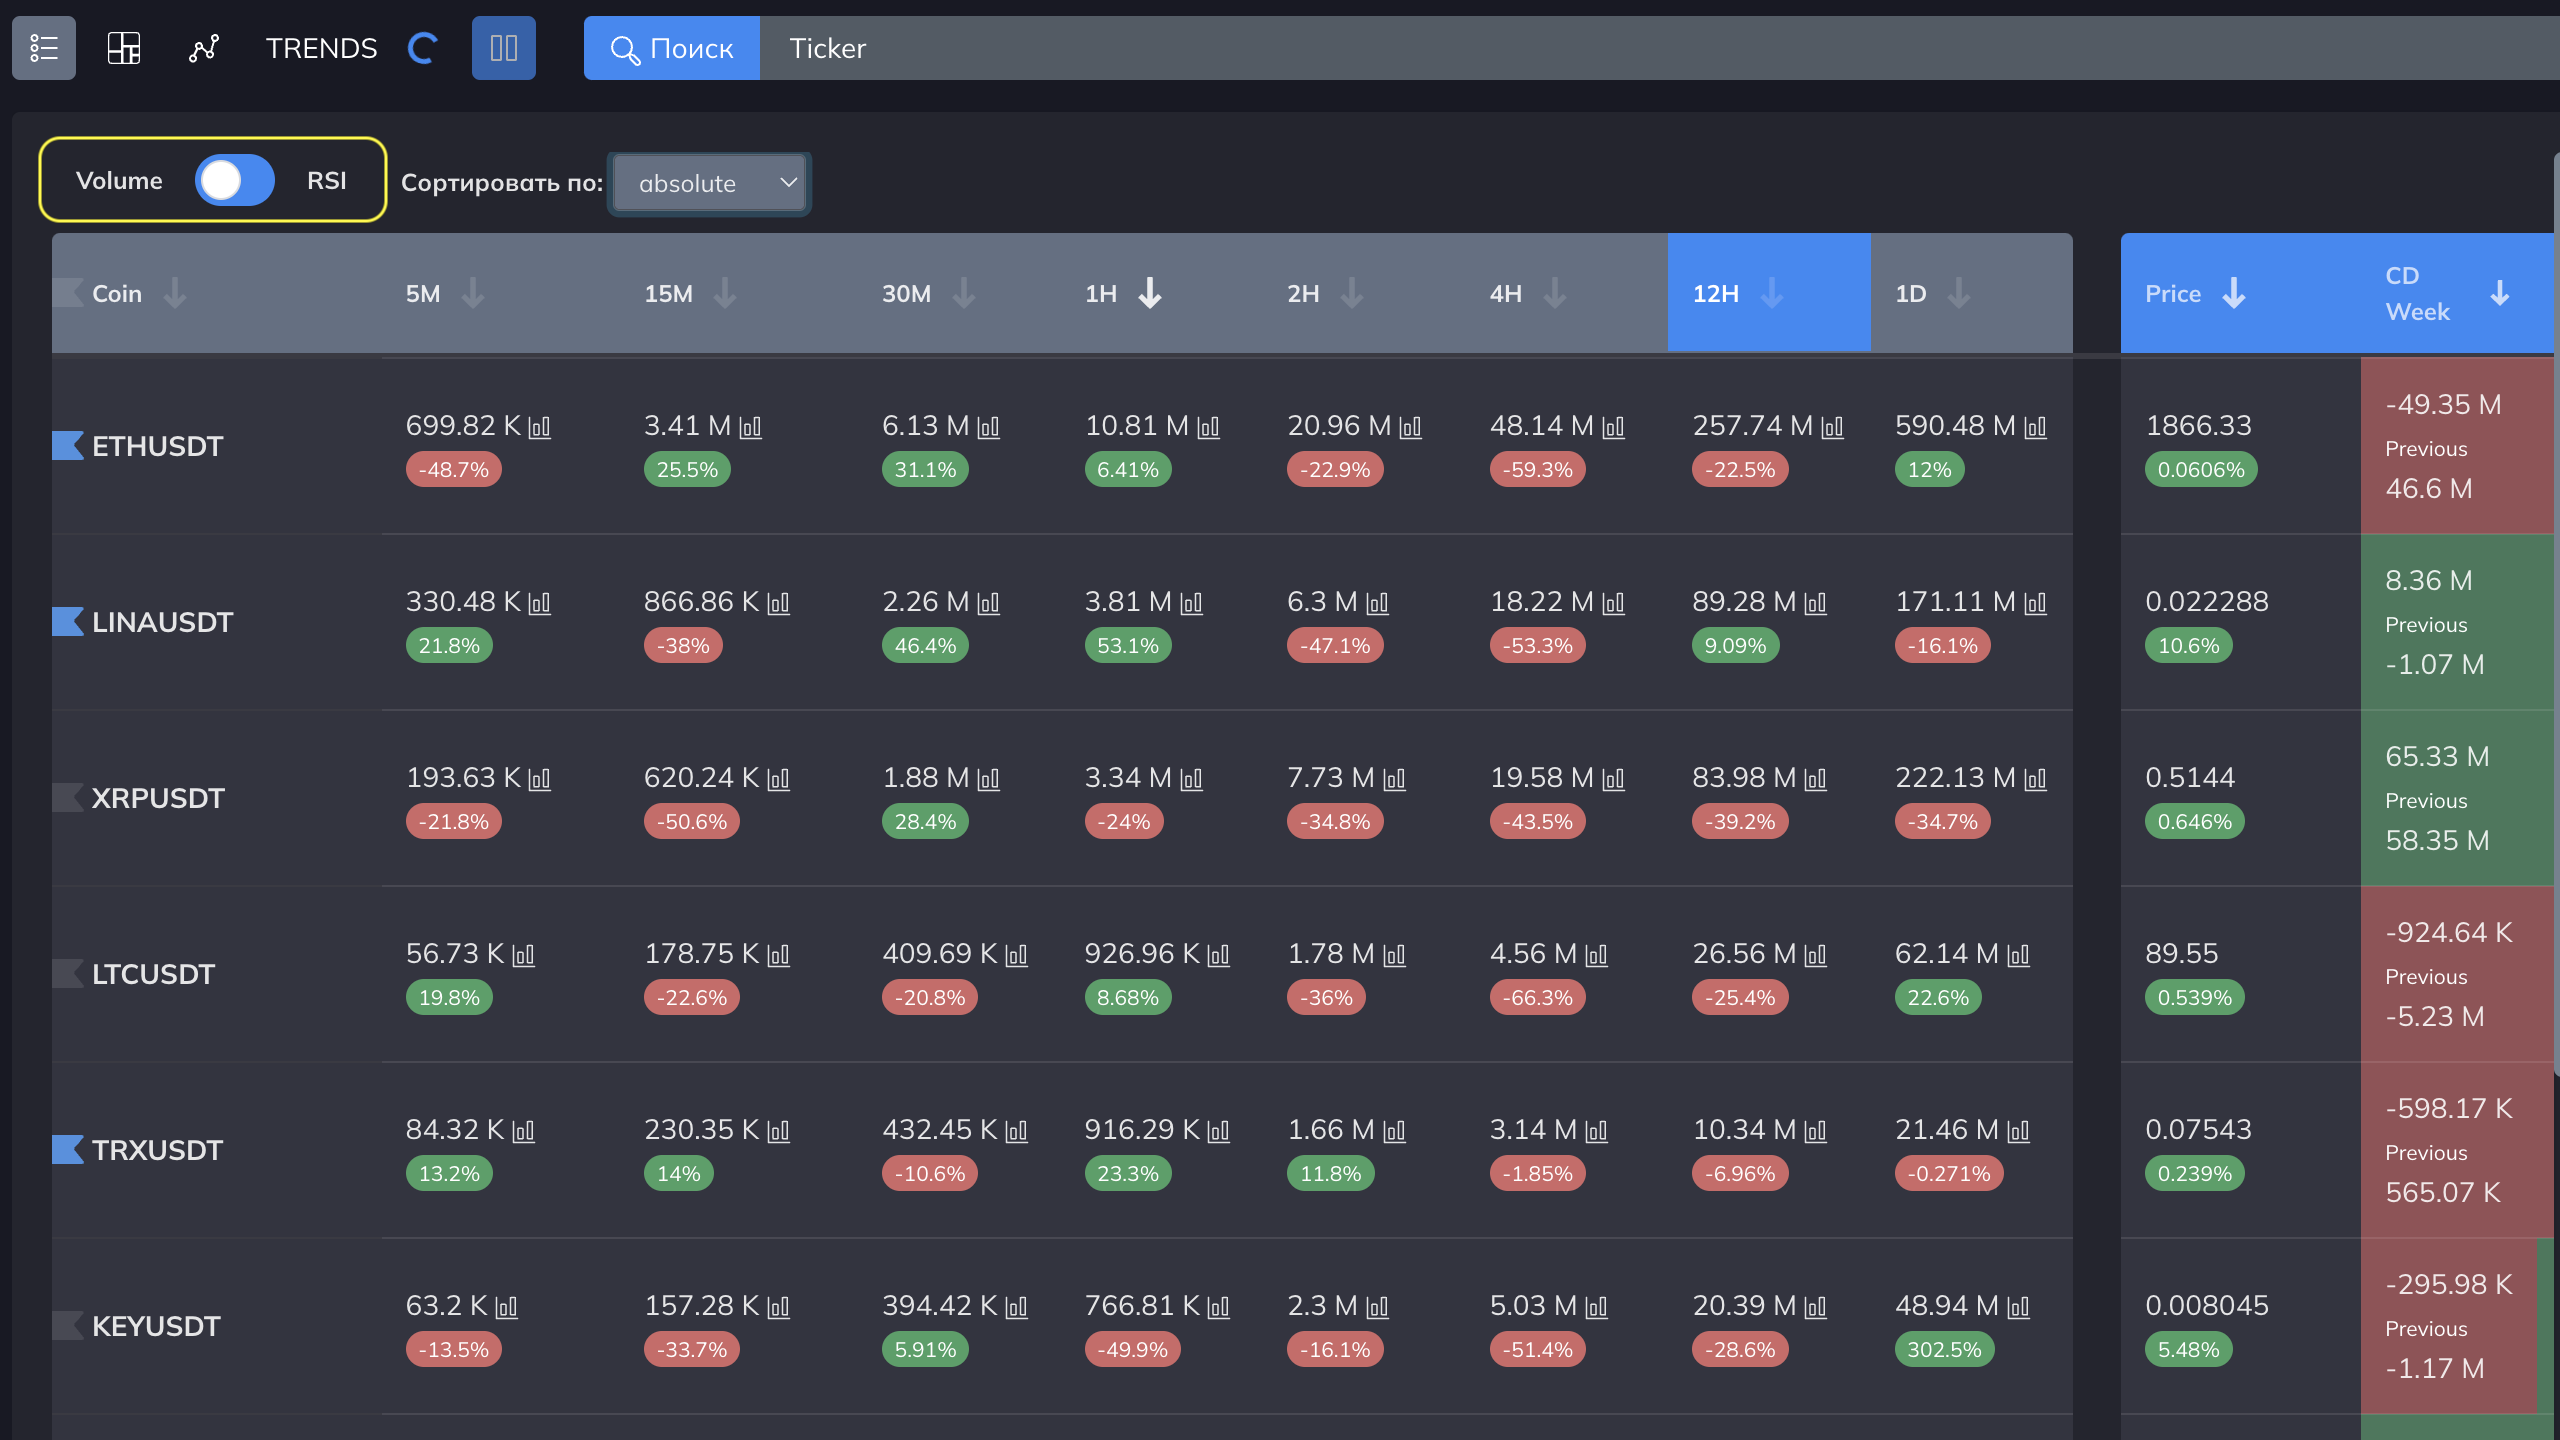Sort by the 5M column

[473, 293]
